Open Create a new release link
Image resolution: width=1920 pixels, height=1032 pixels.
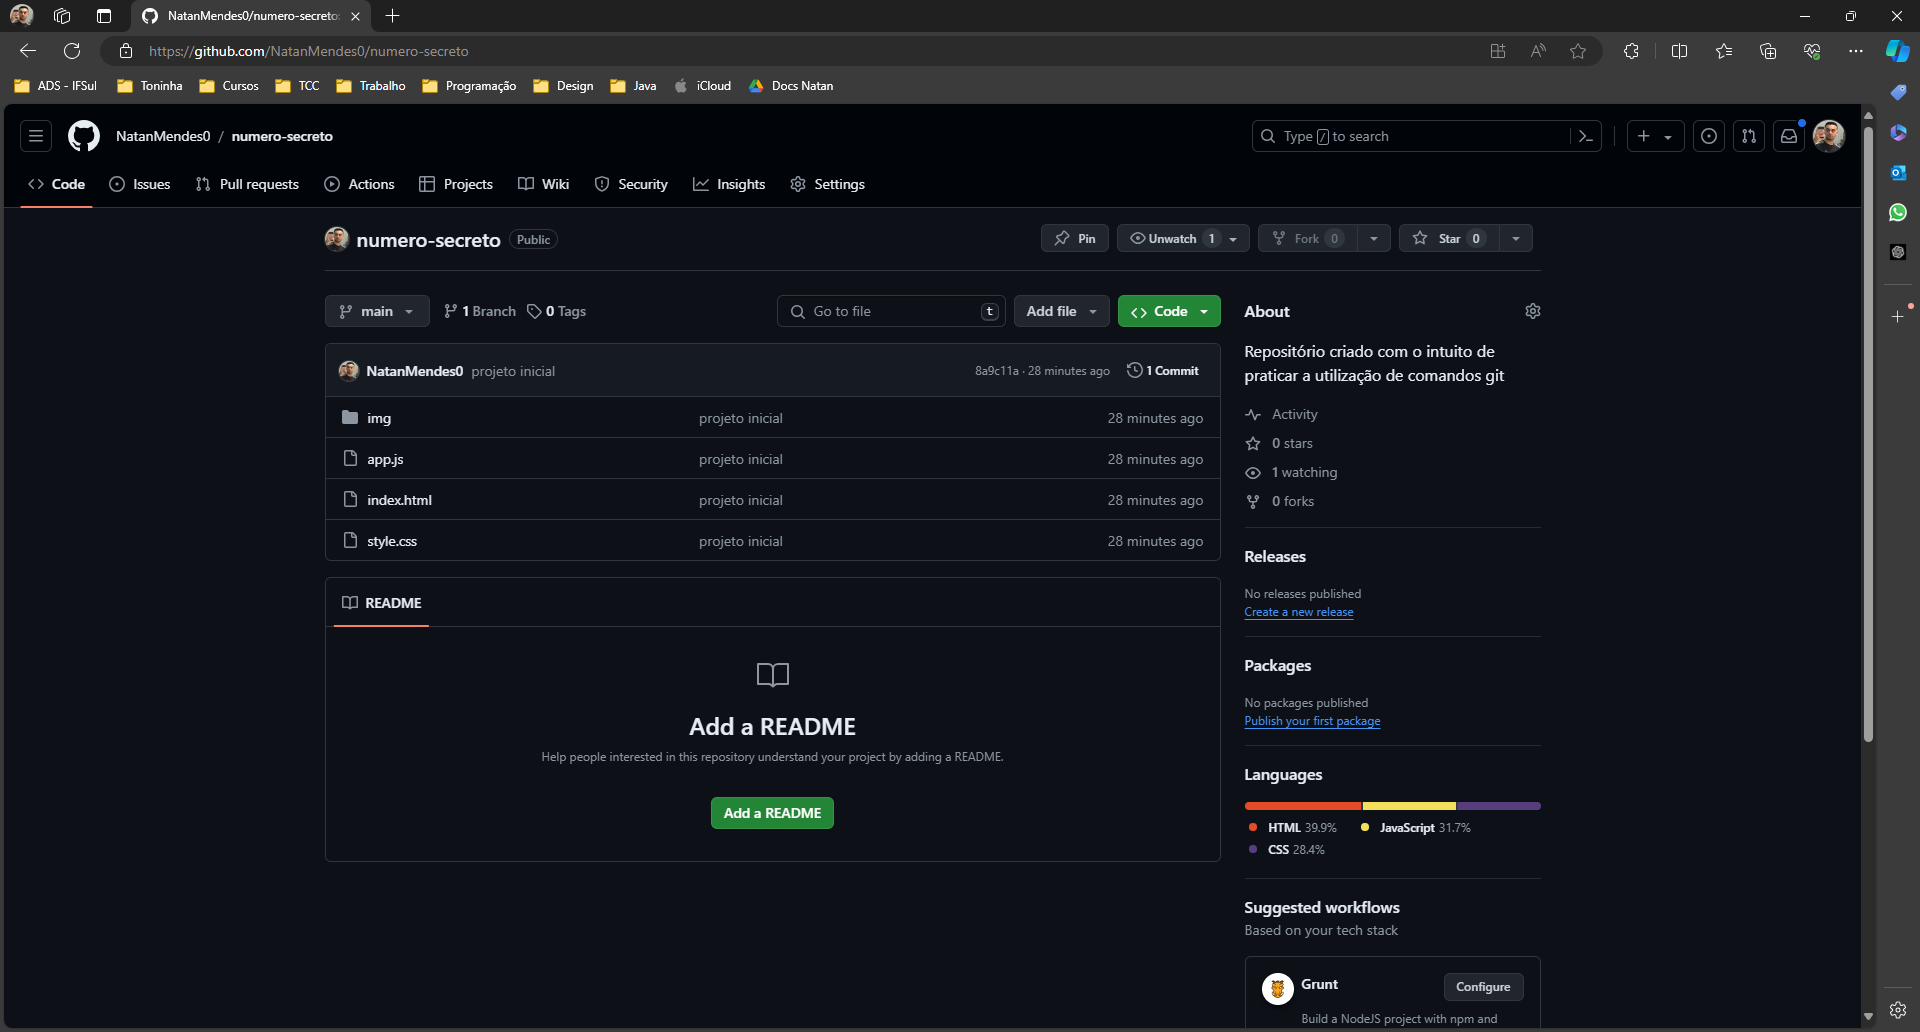point(1299,612)
